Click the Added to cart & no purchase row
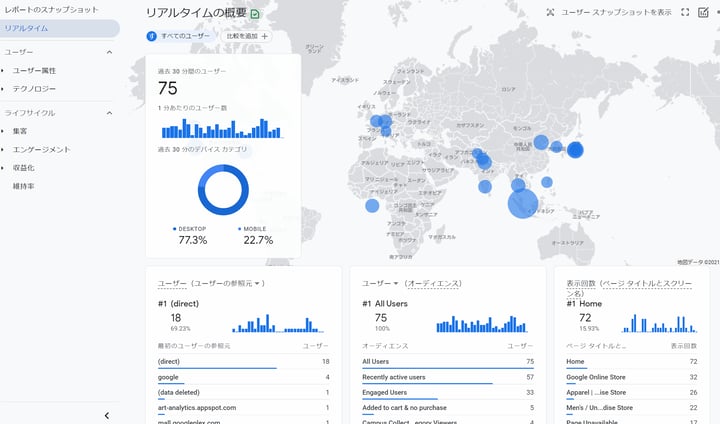The height and width of the screenshot is (424, 720). pyautogui.click(x=448, y=408)
